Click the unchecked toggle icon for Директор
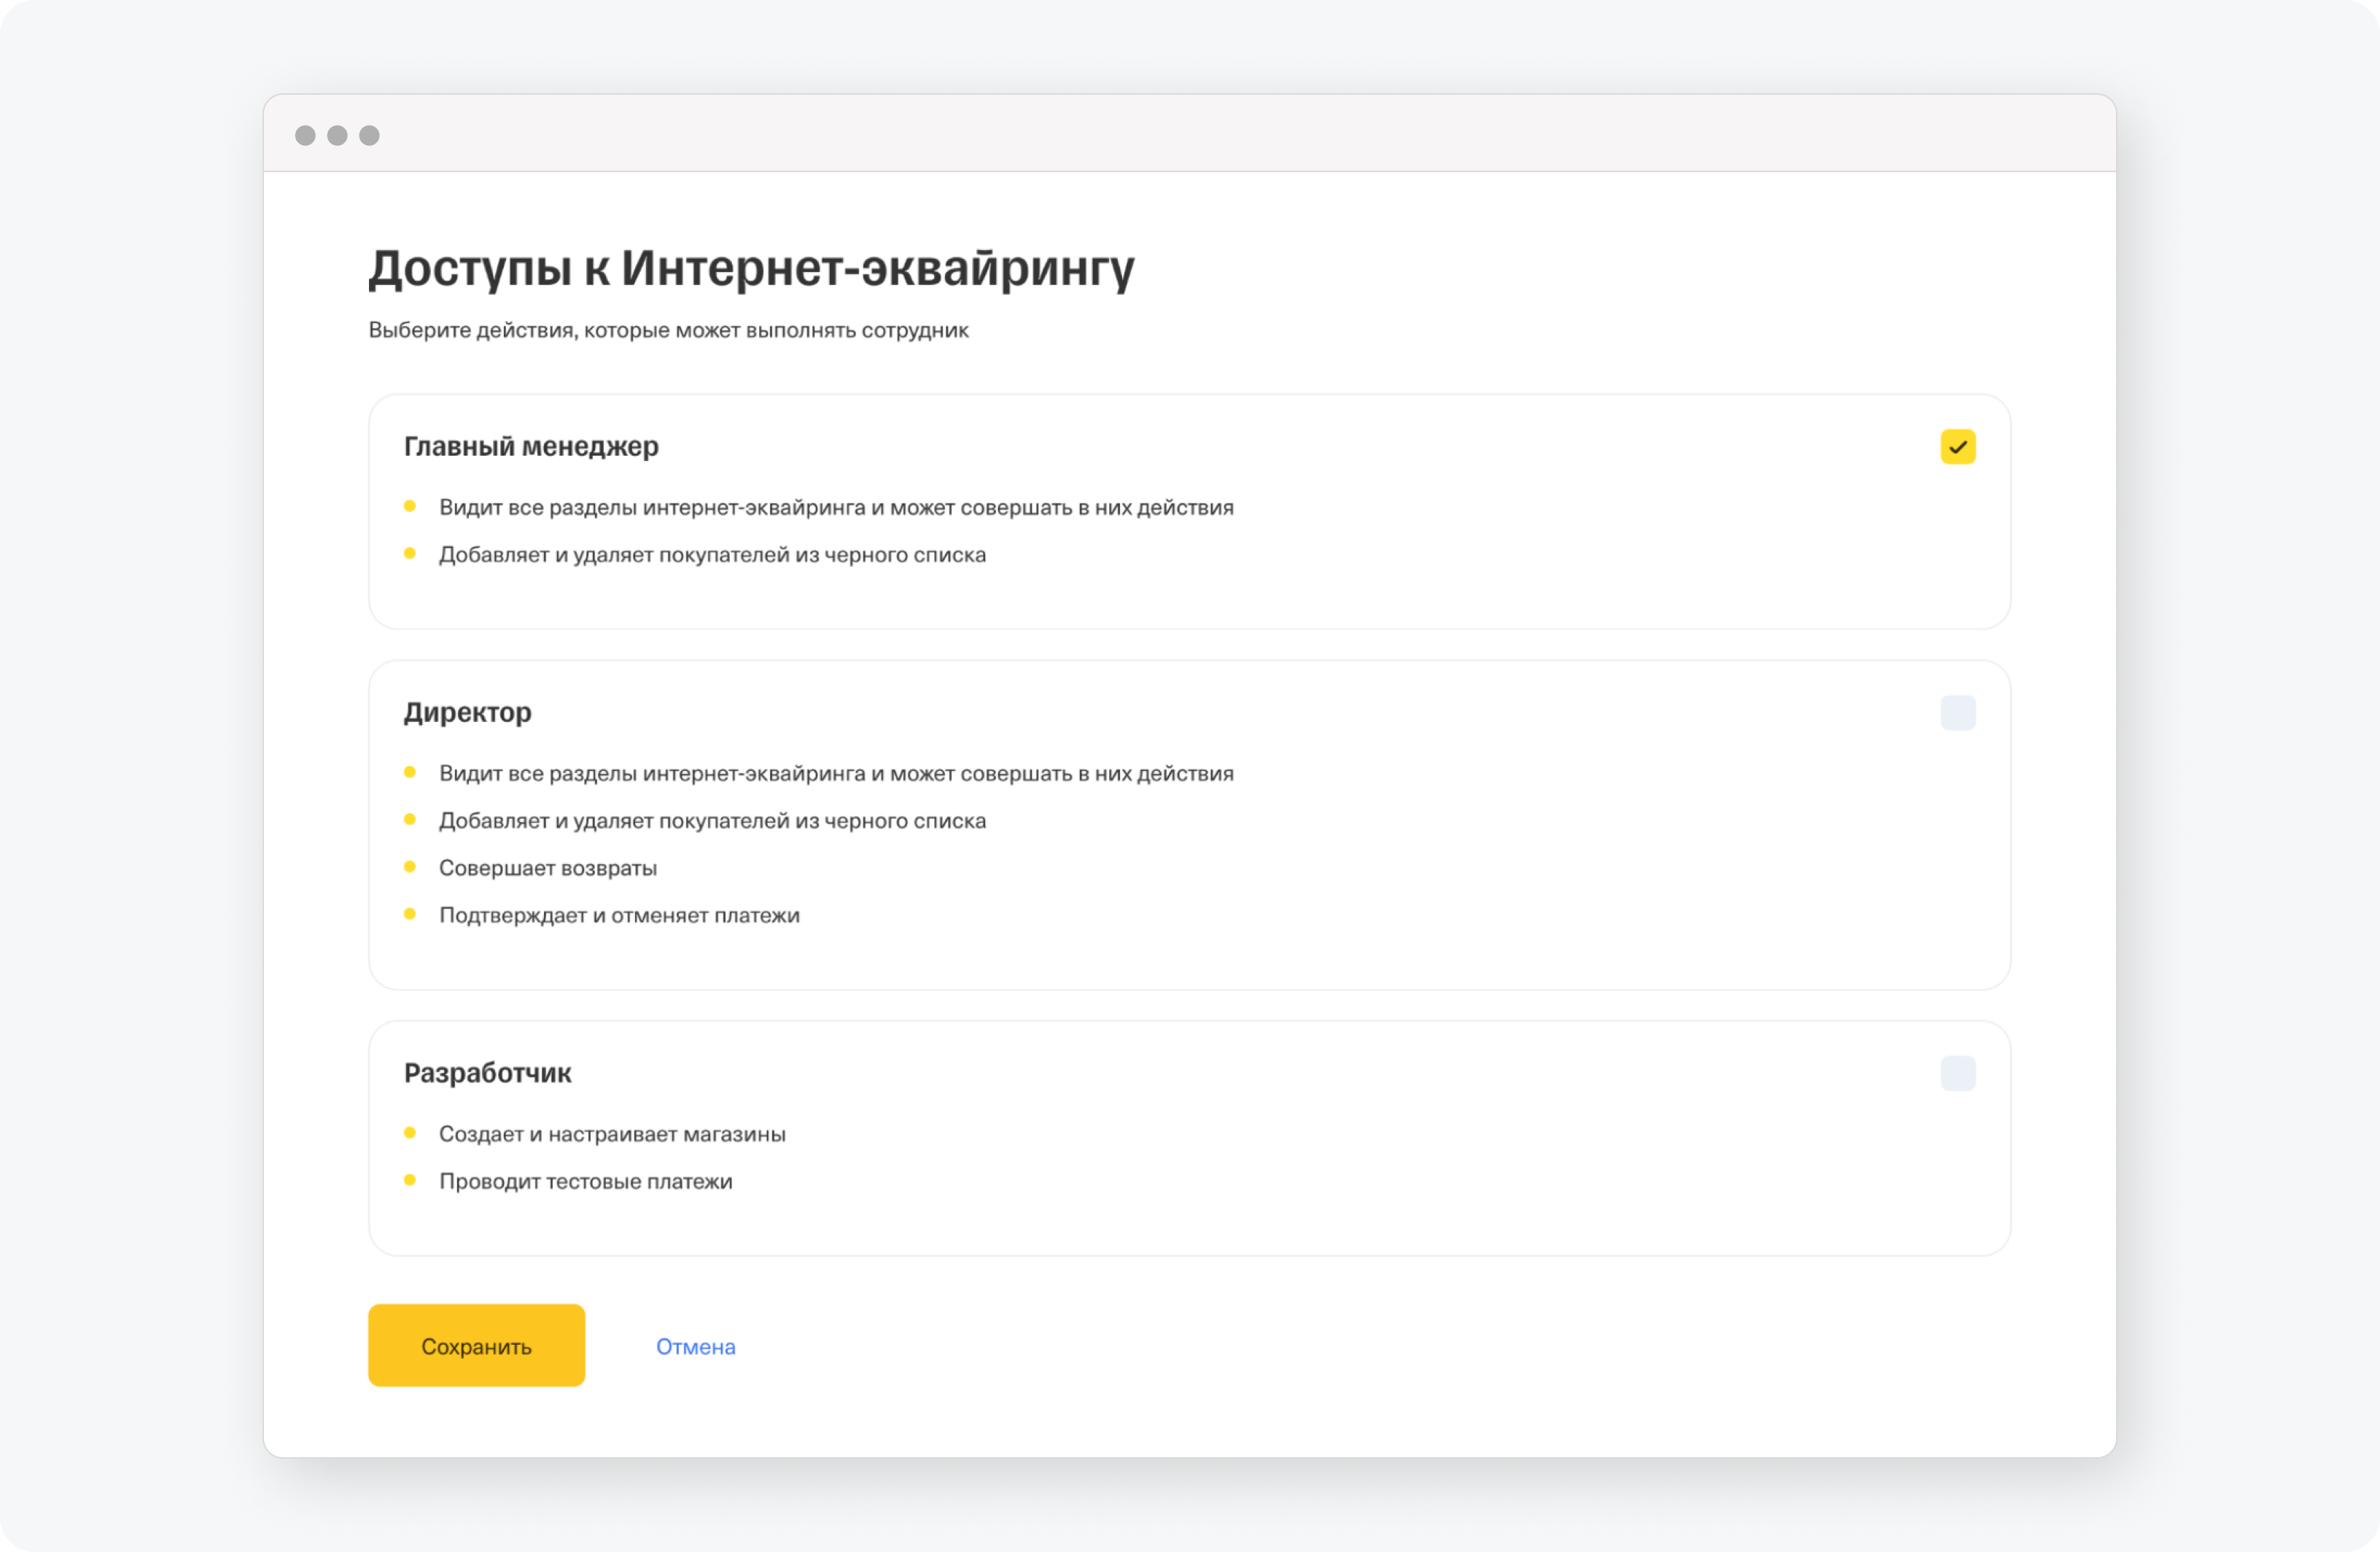The image size is (2380, 1552). coord(1959,712)
